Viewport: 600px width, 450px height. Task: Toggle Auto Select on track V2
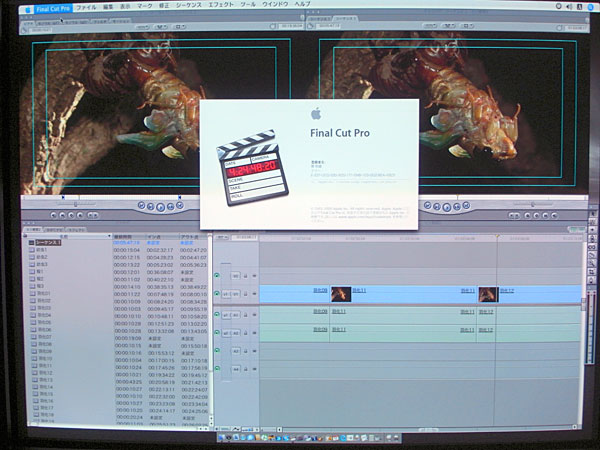pos(254,276)
